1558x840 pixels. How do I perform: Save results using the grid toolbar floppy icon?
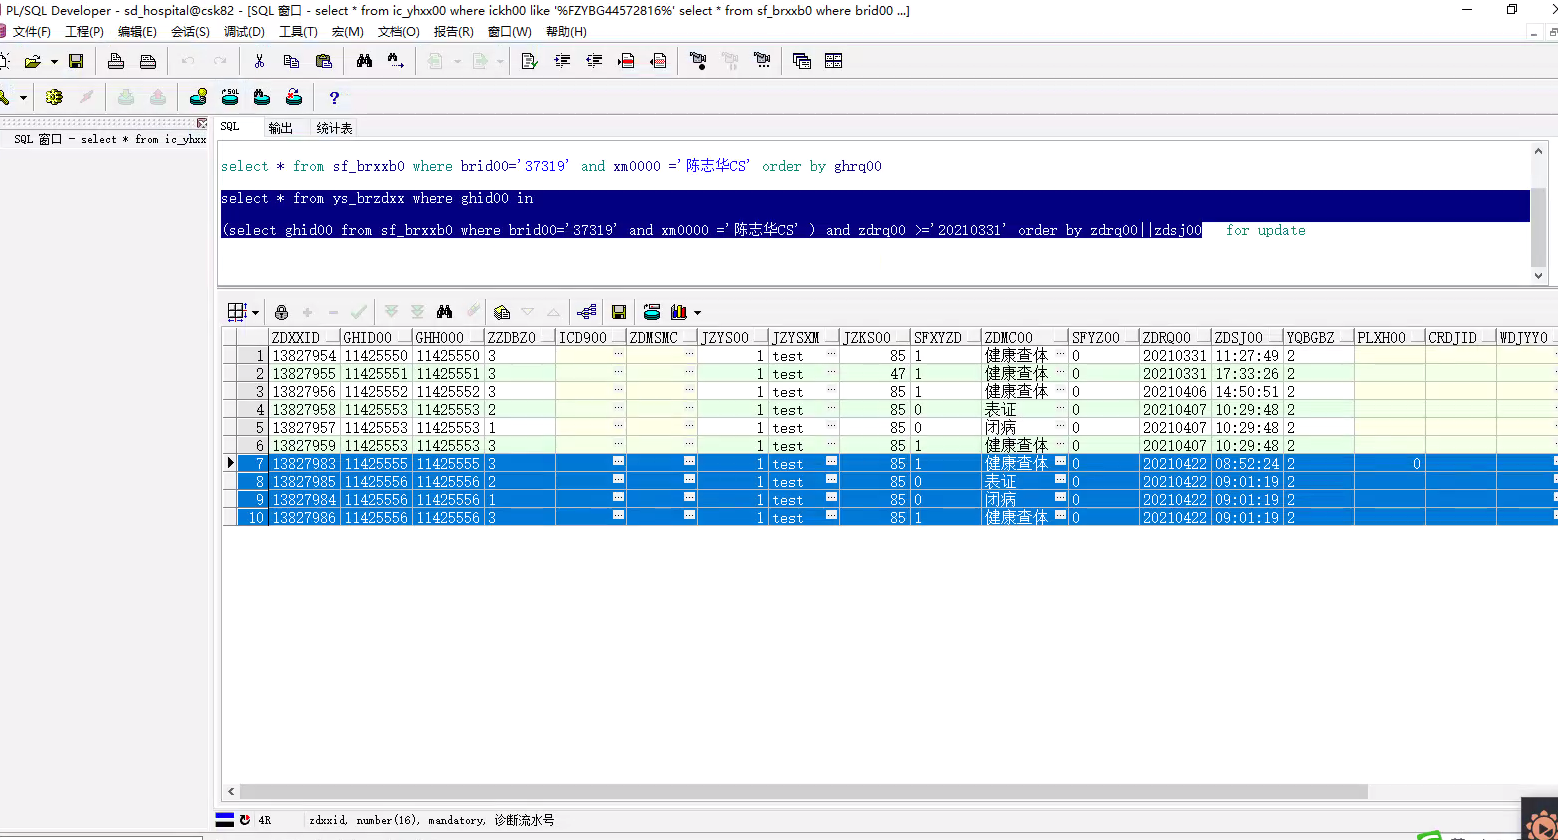tap(619, 312)
